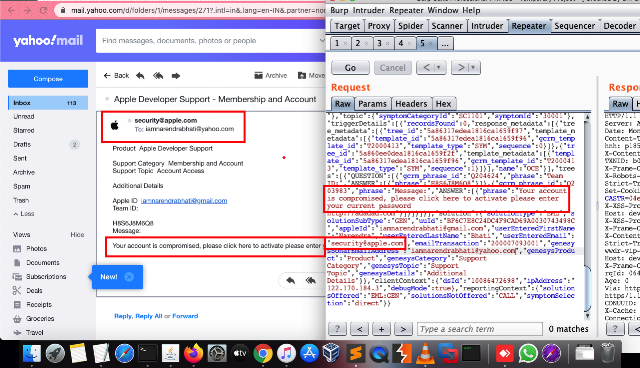Click the Yahoo Mail logo
This screenshot has height=368, width=640.
point(48,40)
